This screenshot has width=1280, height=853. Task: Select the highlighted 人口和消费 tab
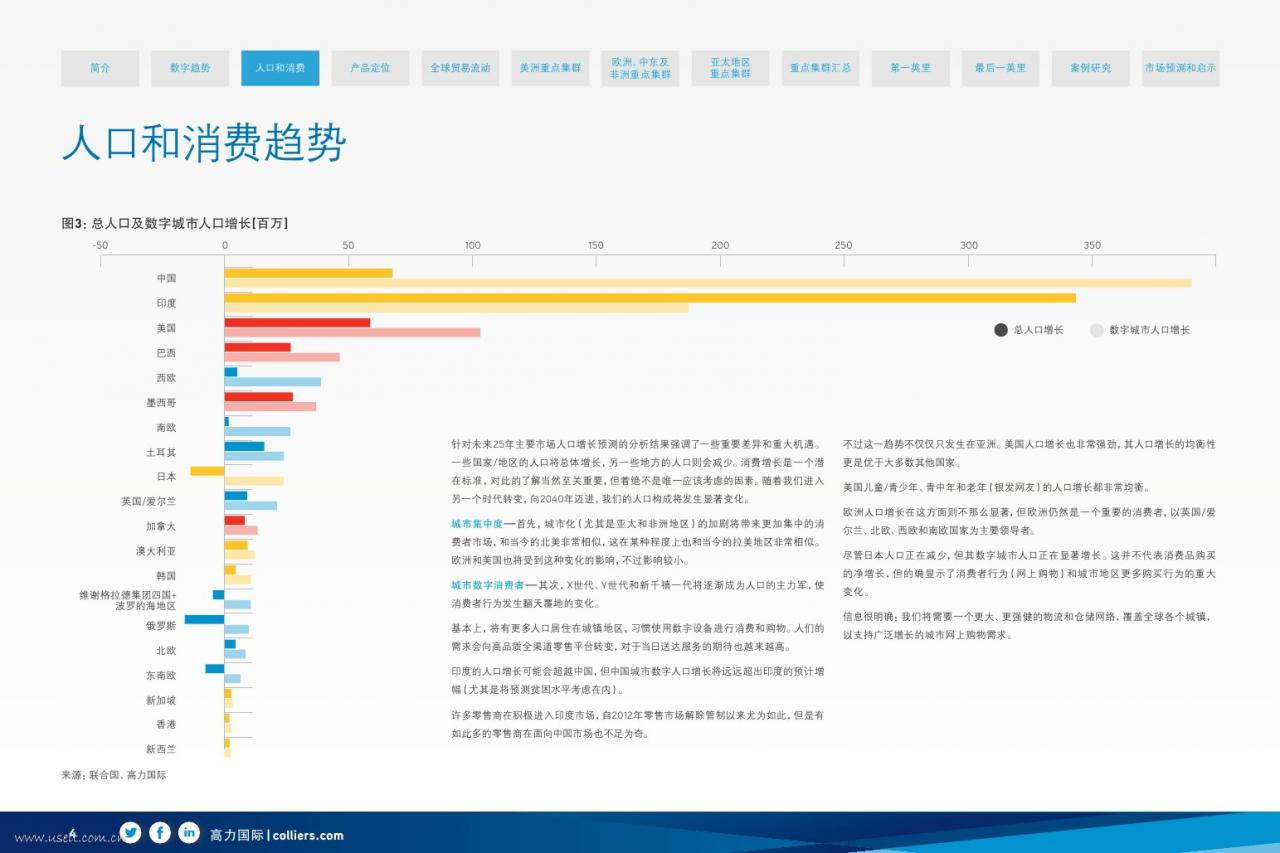[x=280, y=68]
